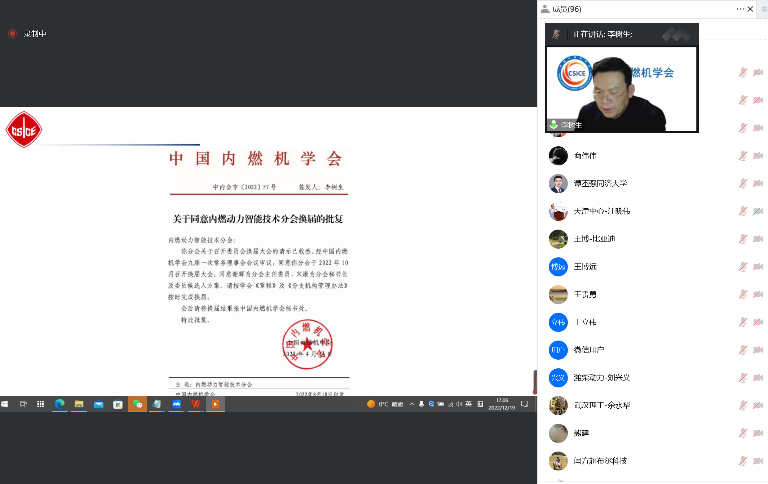Toggle microphone for 潍柴动力 participant
Image resolution: width=768 pixels, height=484 pixels.
pos(742,377)
